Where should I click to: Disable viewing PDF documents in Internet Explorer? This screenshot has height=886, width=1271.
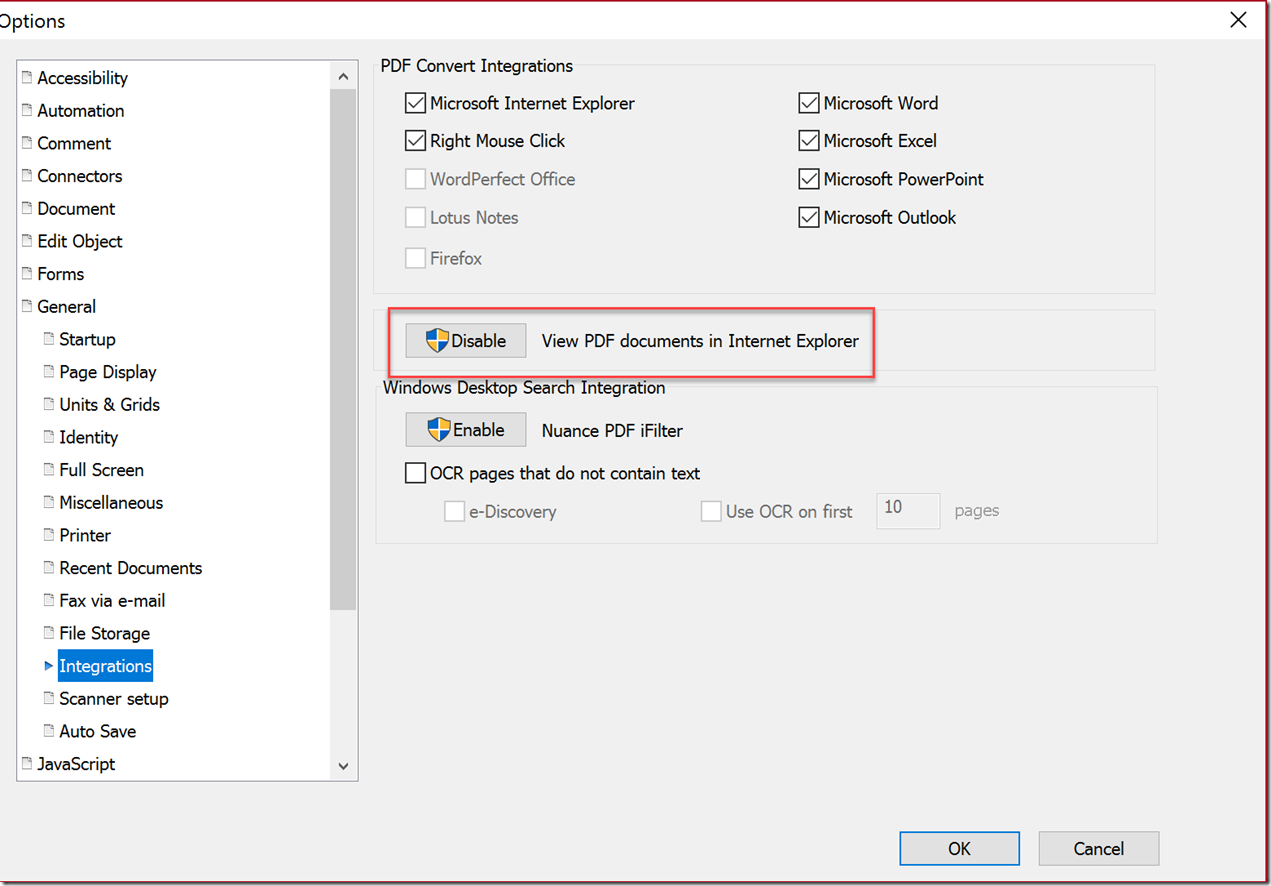click(x=466, y=341)
